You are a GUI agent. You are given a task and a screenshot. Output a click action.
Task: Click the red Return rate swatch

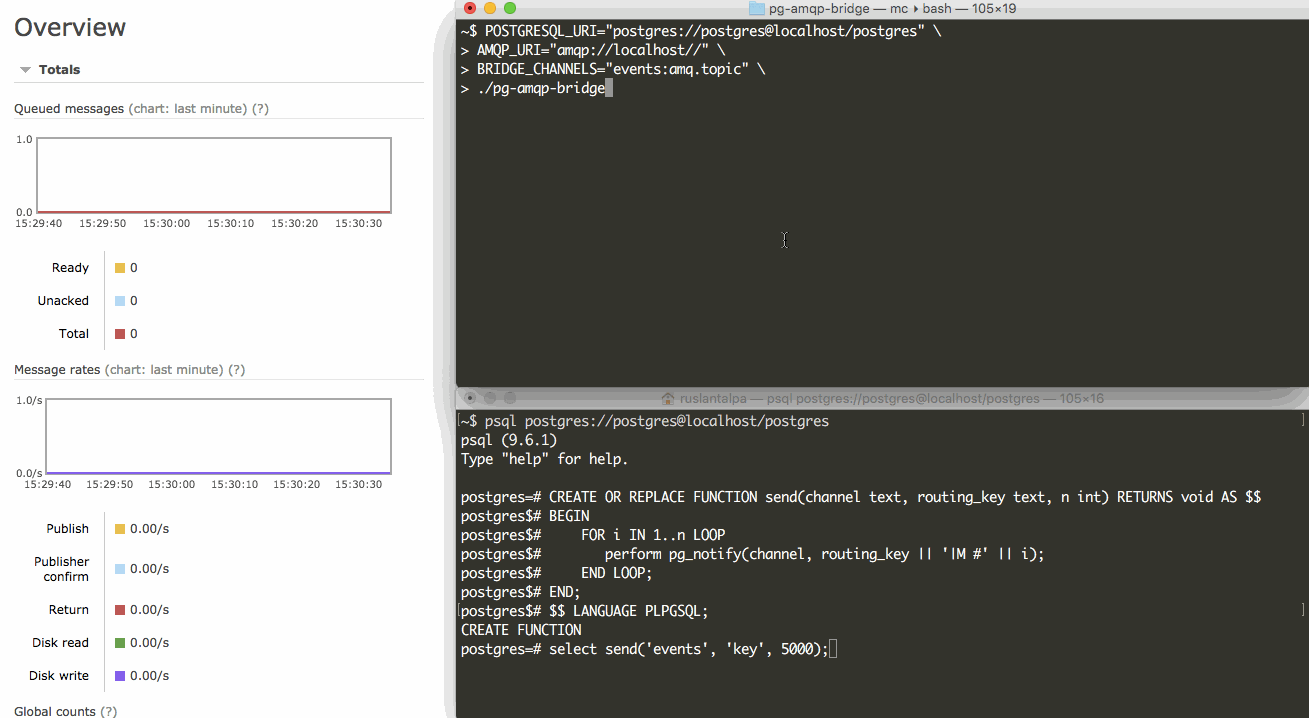pyautogui.click(x=120, y=610)
